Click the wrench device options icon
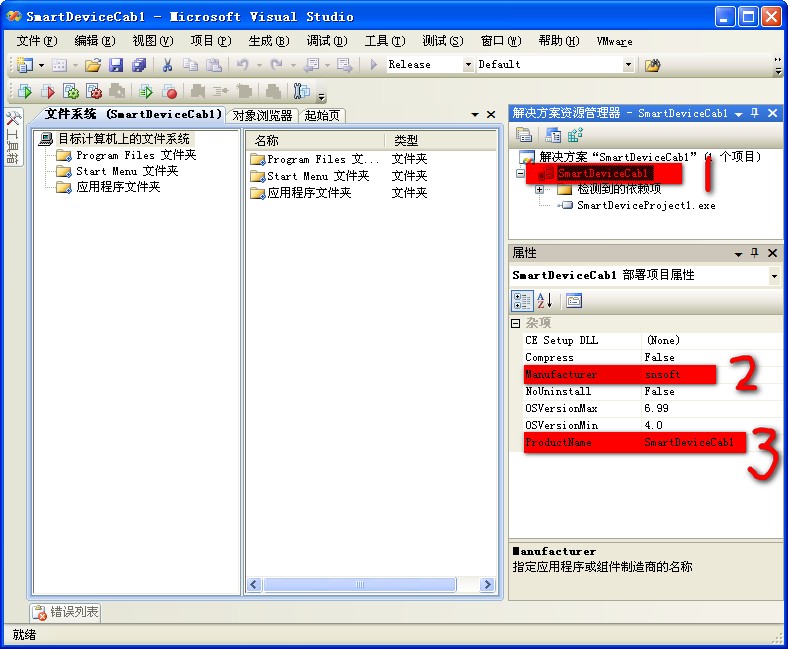 301,91
